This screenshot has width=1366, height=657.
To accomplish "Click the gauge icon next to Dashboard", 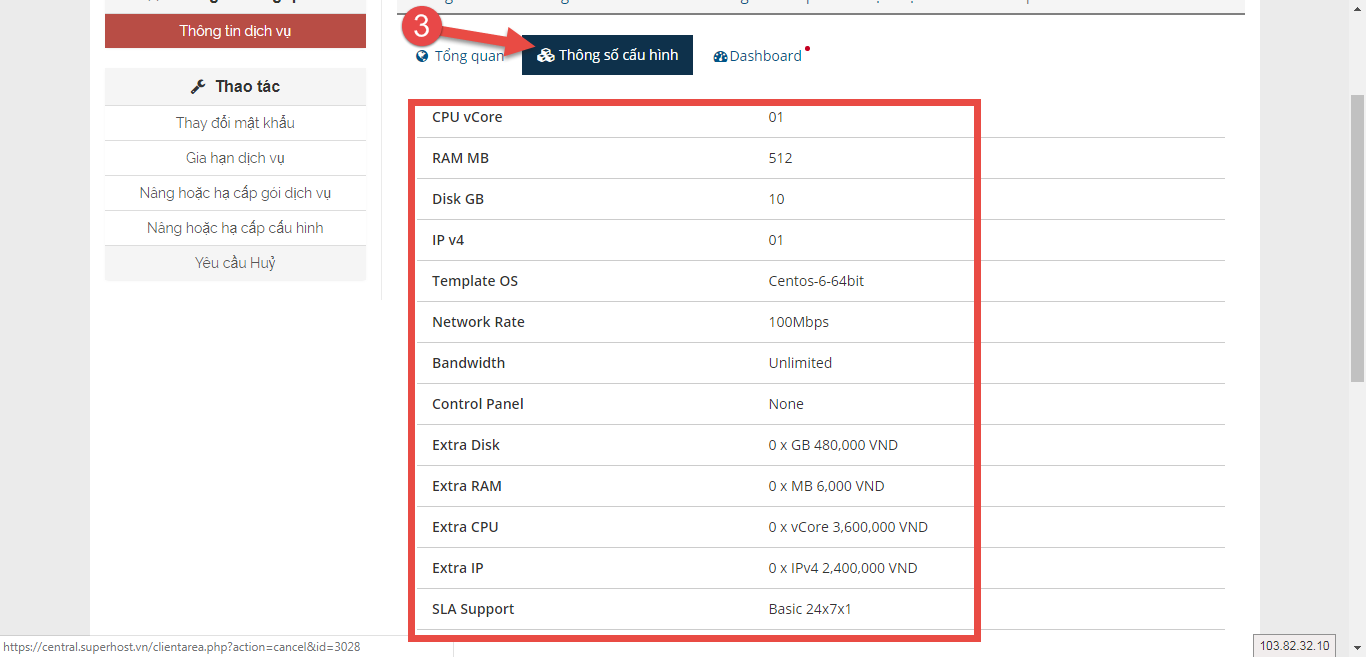I will tap(720, 57).
